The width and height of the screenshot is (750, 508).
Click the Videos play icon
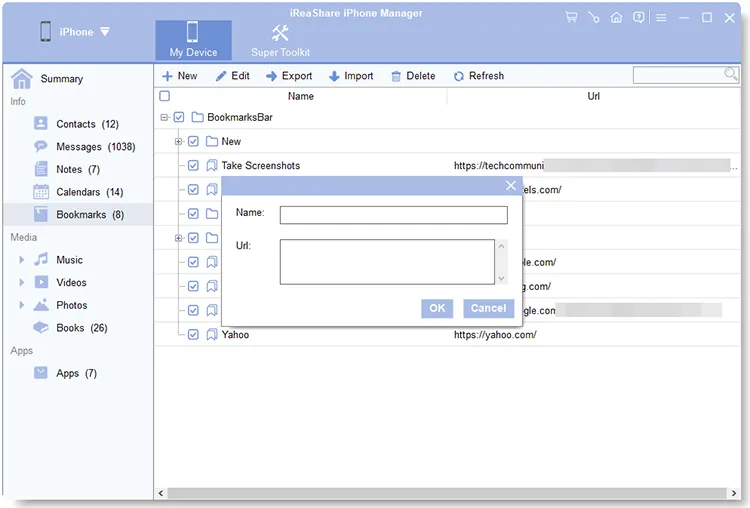[x=41, y=282]
